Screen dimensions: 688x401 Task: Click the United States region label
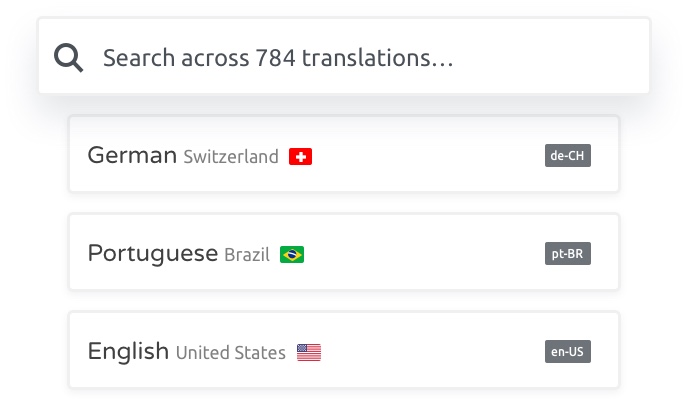[x=230, y=353]
